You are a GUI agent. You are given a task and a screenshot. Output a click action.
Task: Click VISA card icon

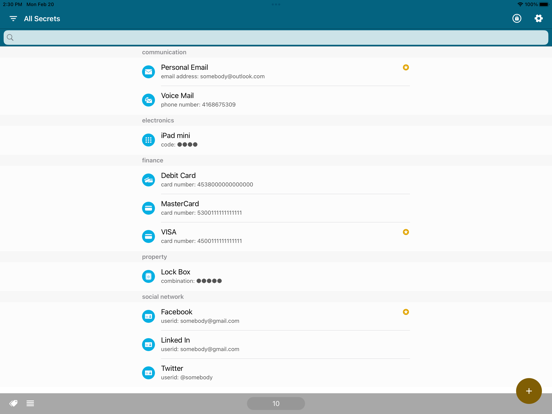(x=148, y=236)
